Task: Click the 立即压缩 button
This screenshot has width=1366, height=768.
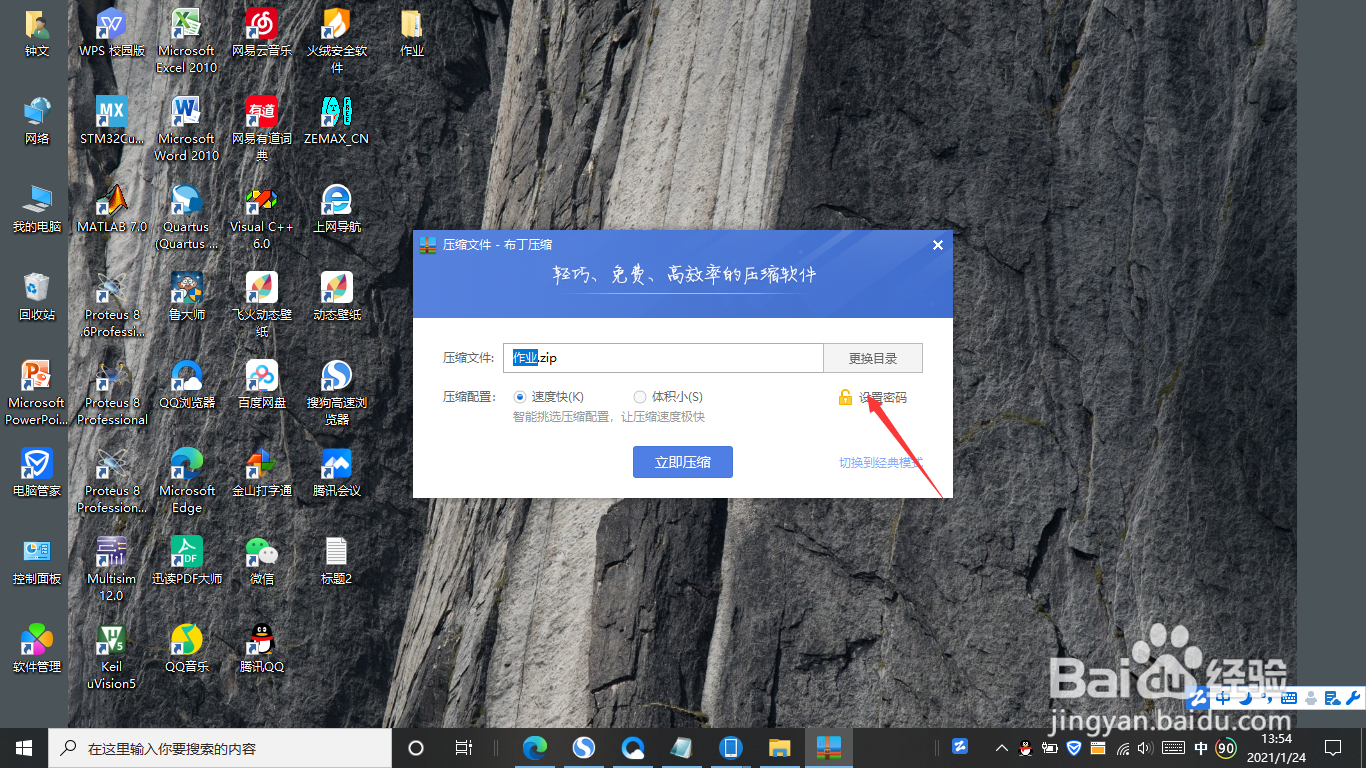Action: pos(683,462)
